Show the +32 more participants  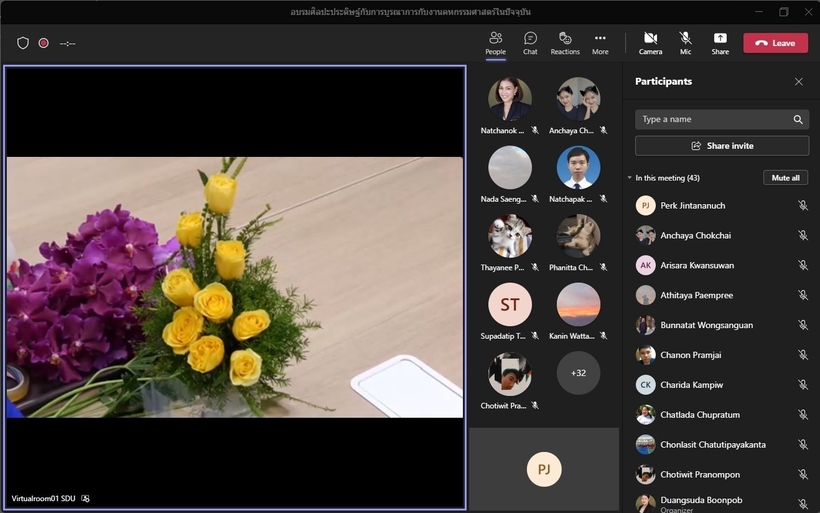pos(578,373)
